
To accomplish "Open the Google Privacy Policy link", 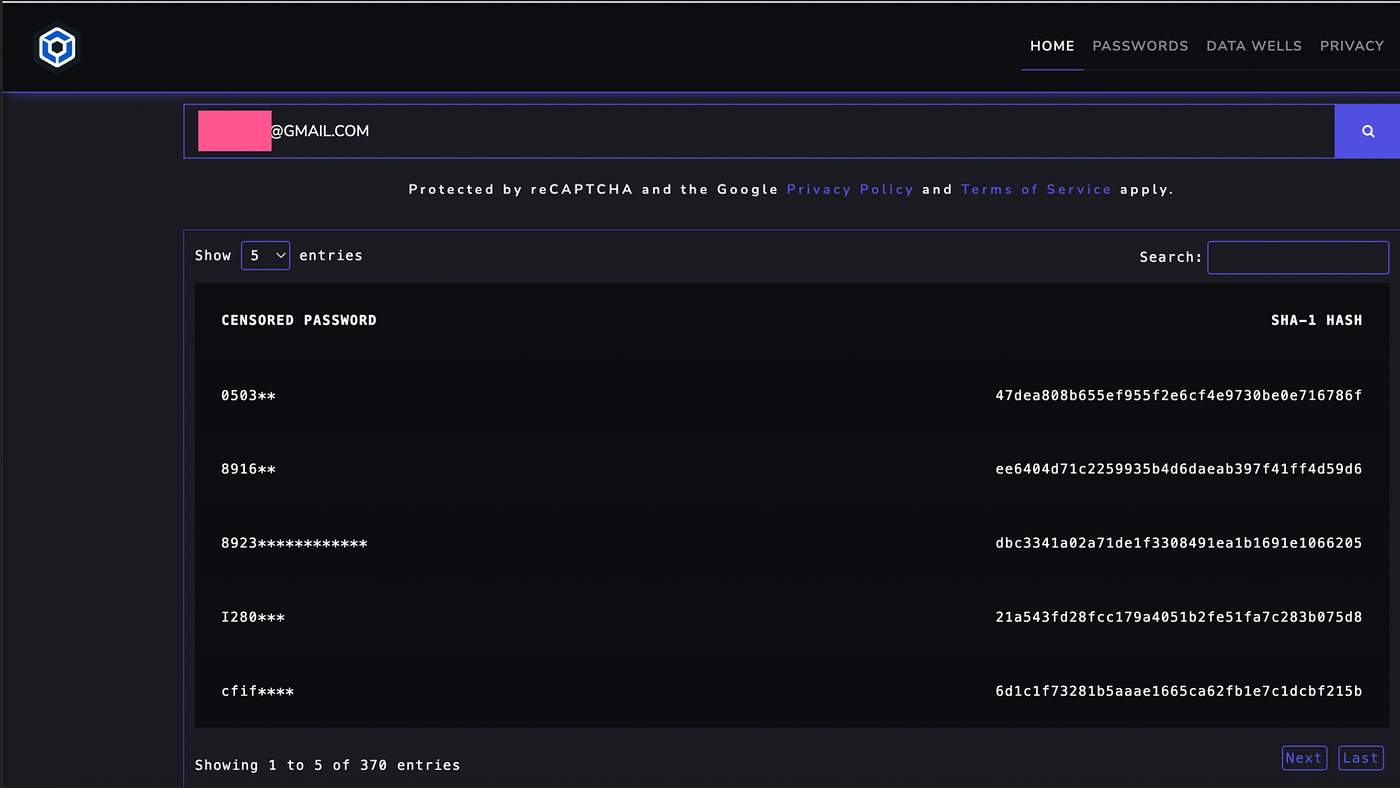I will pyautogui.click(x=850, y=189).
